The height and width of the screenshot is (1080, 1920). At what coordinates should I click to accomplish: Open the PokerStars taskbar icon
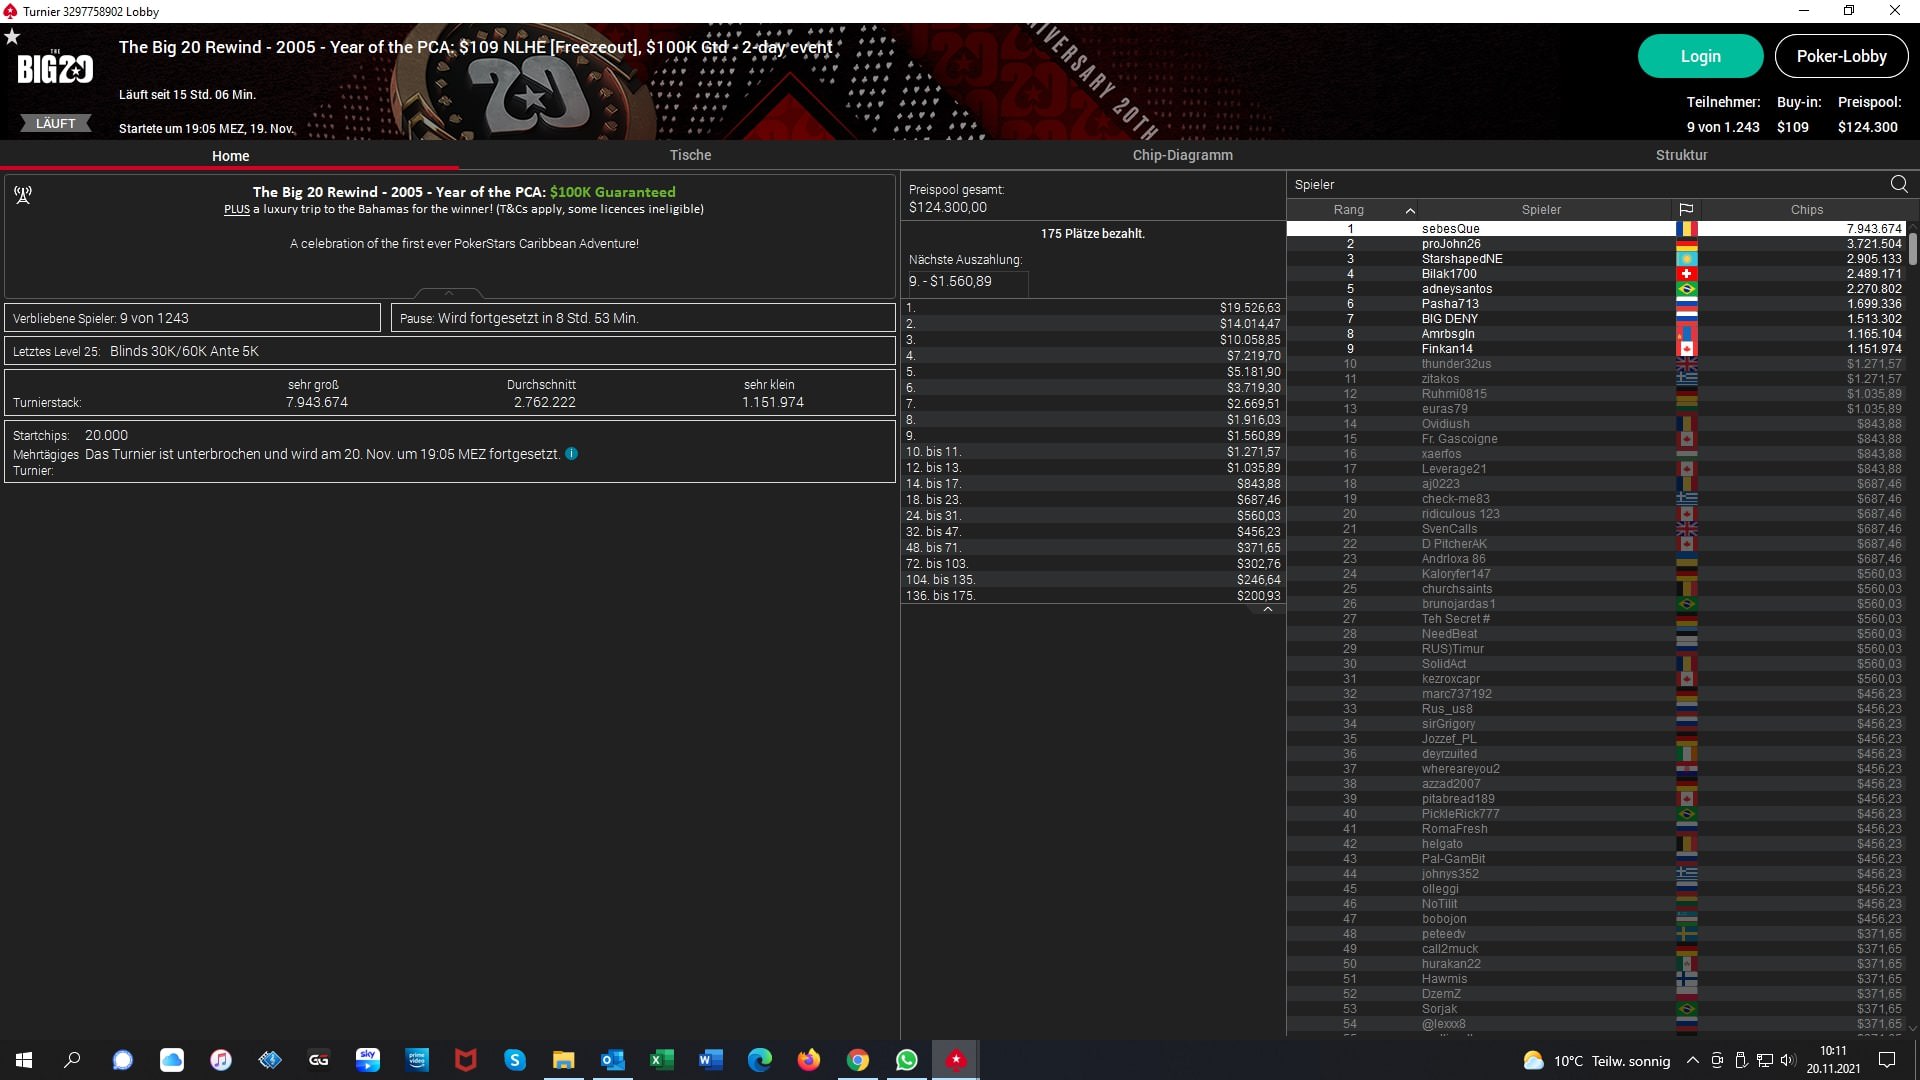pos(956,1060)
